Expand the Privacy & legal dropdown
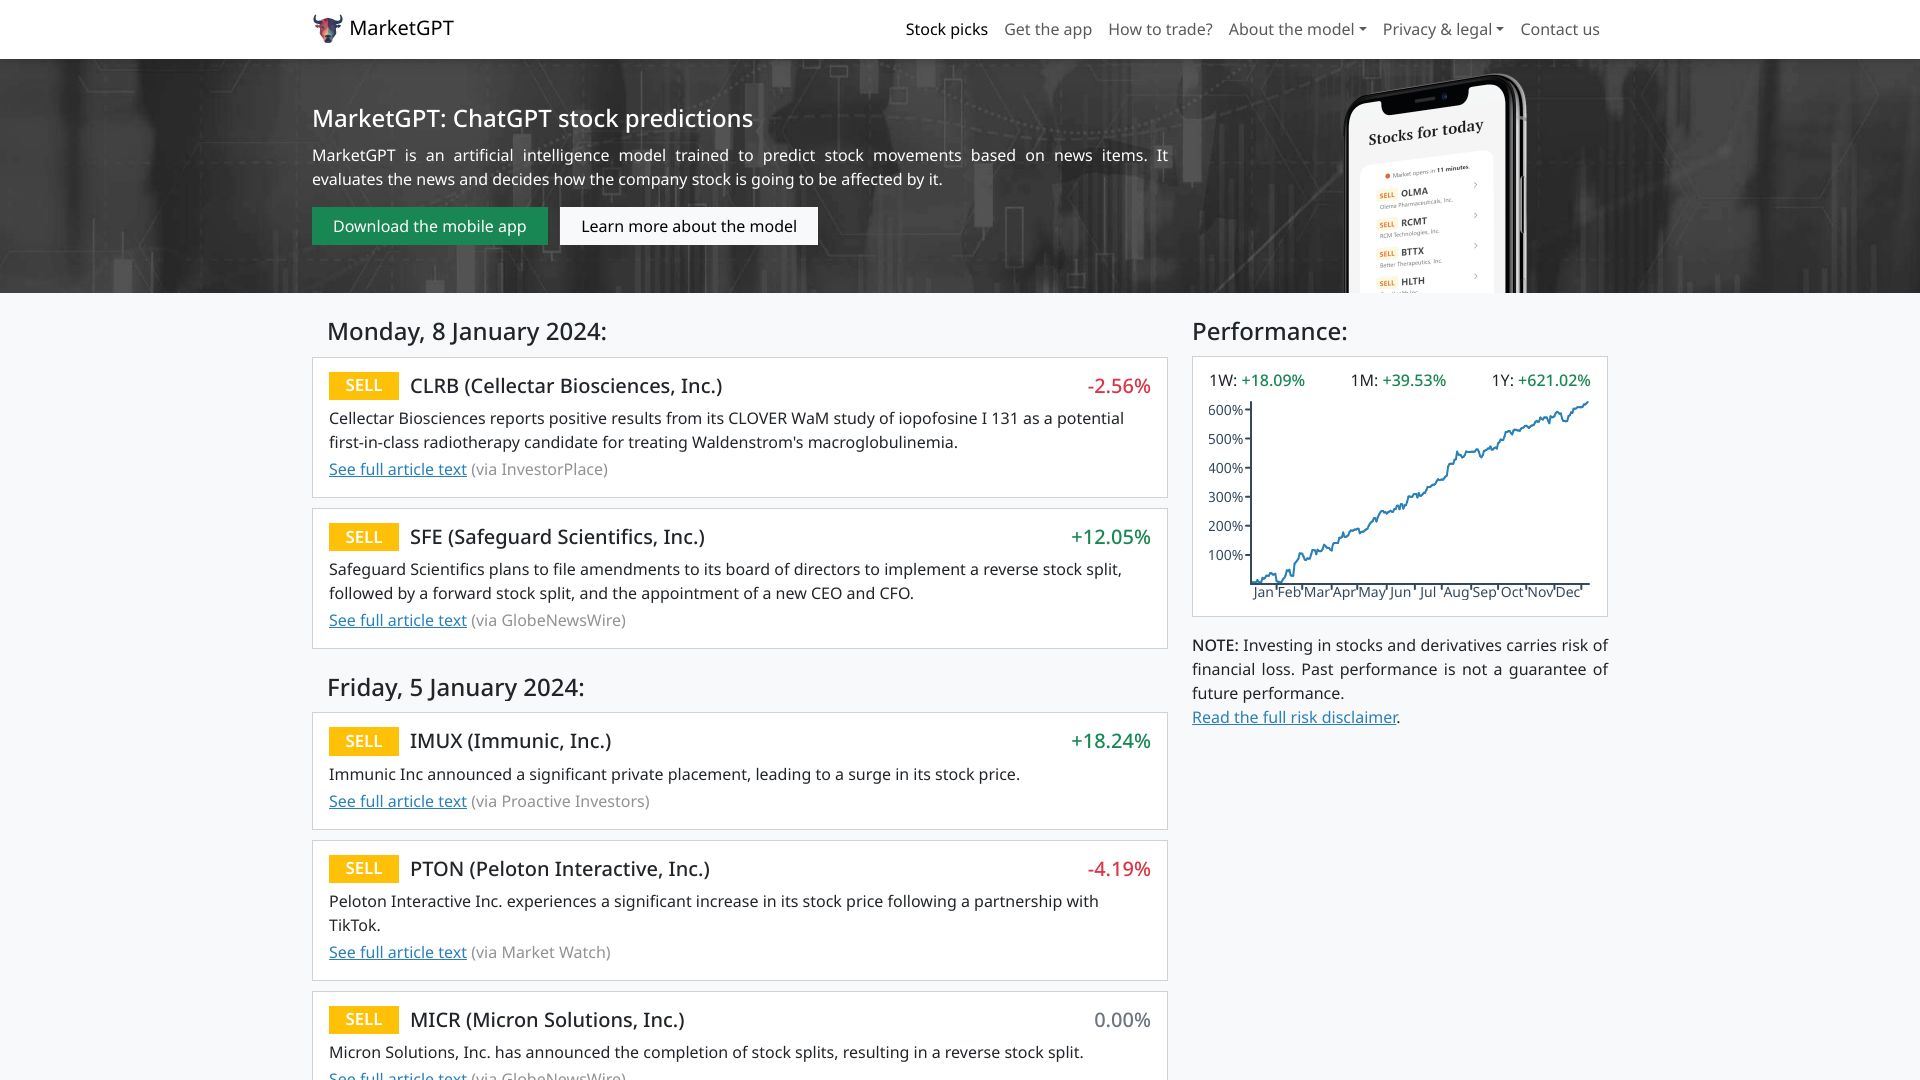The image size is (1920, 1080). coord(1443,29)
